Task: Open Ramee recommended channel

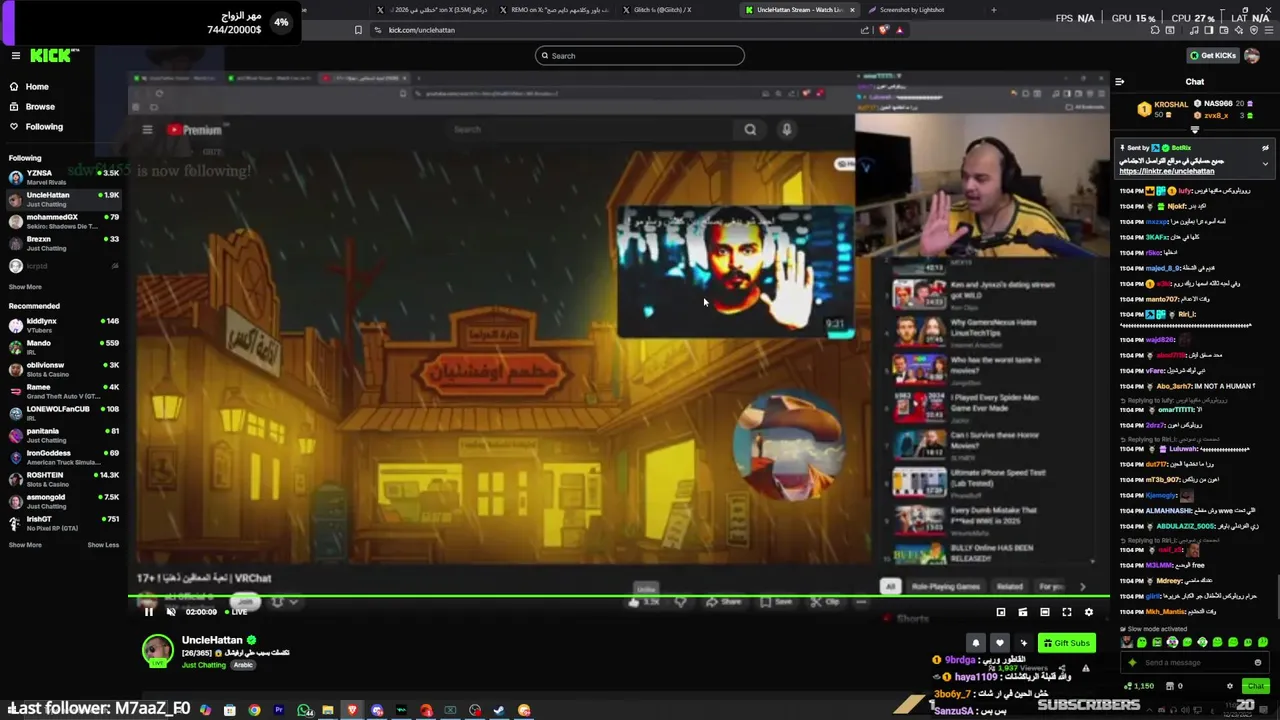Action: pos(62,391)
